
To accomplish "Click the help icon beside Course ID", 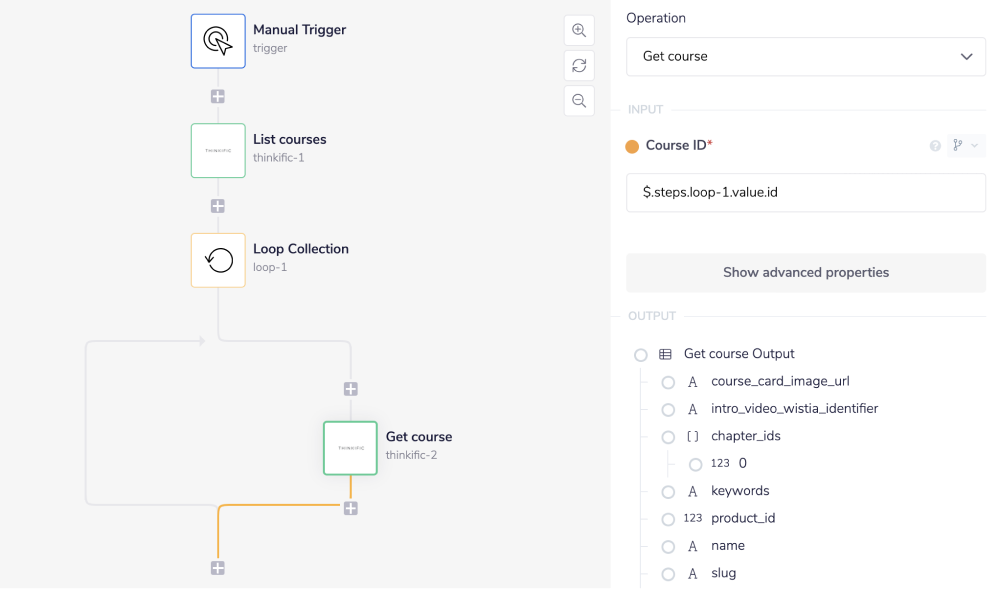I will [936, 146].
